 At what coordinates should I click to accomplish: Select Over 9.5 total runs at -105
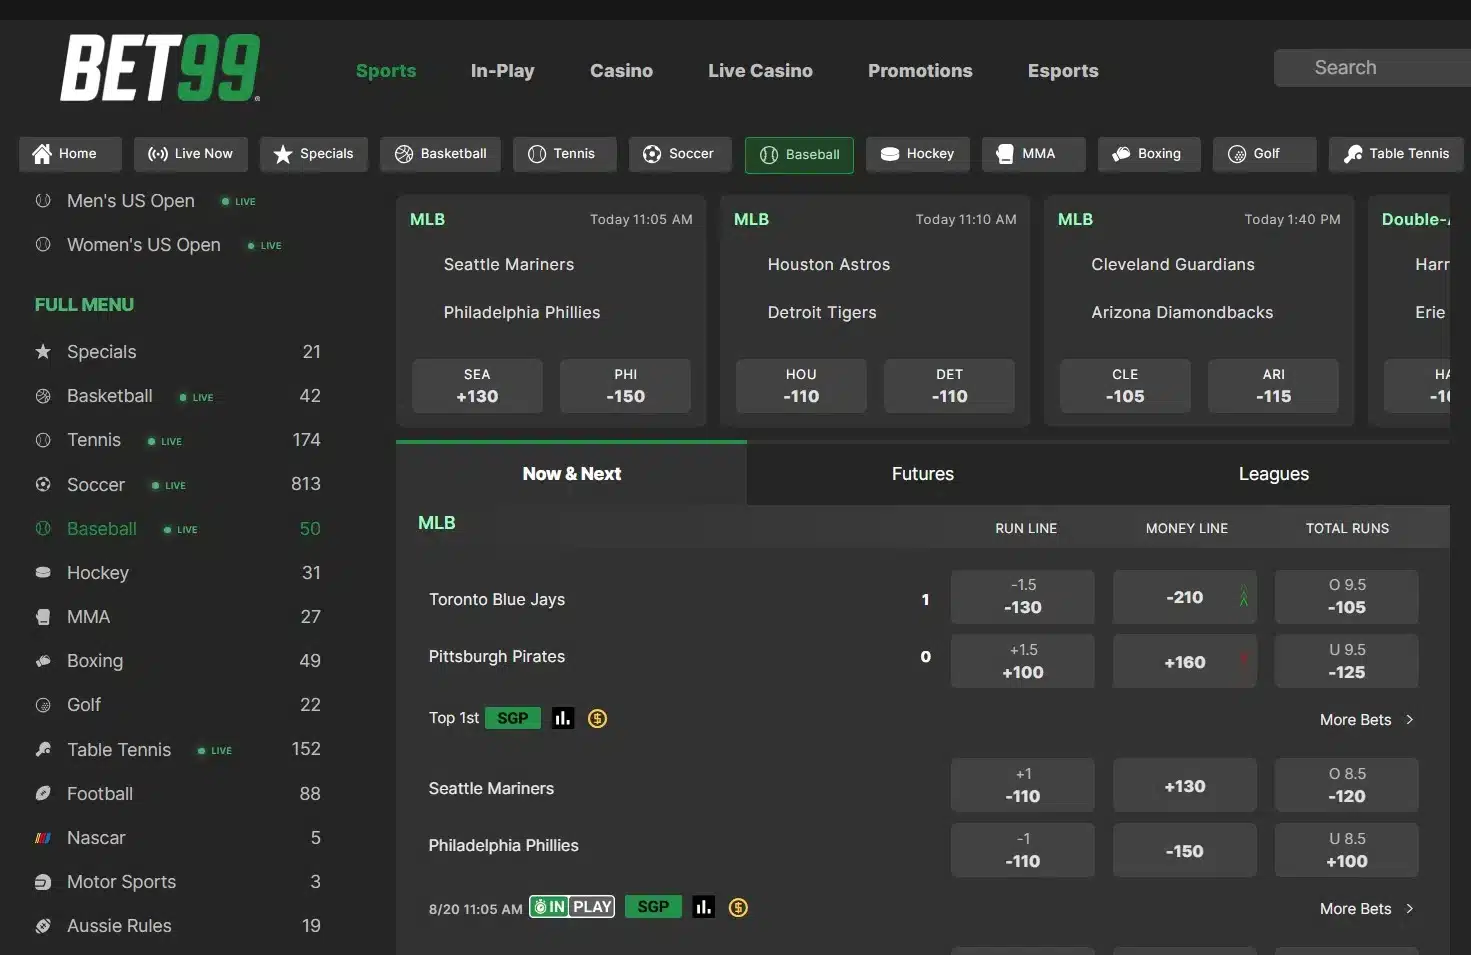pos(1346,597)
